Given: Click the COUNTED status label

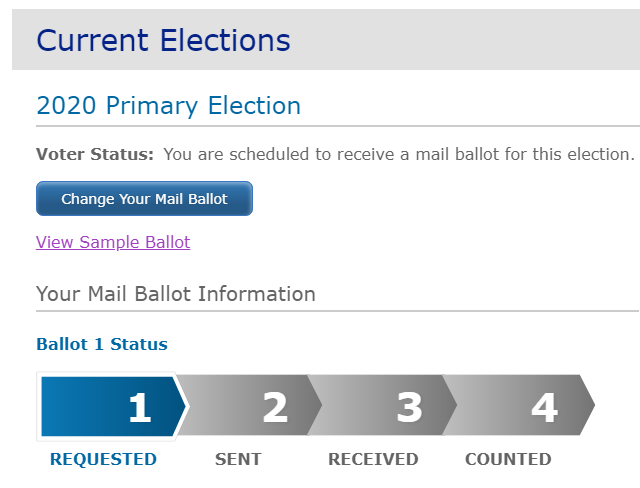Looking at the screenshot, I should coord(508,459).
